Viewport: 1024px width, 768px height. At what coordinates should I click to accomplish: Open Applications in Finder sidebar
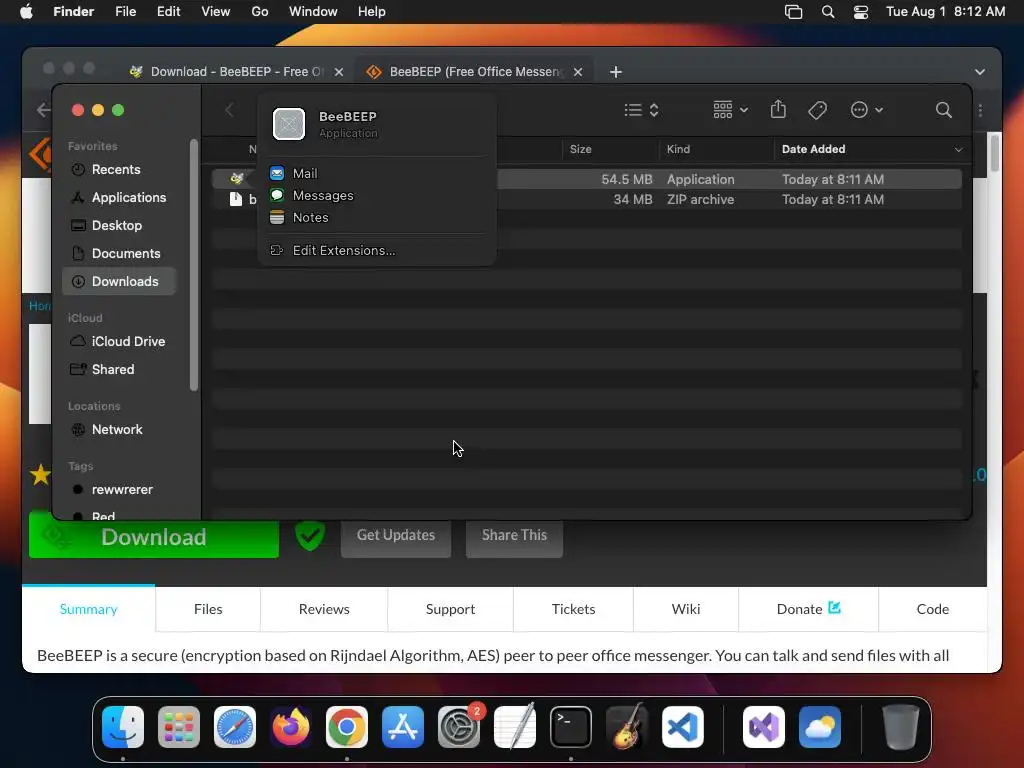tap(119, 197)
